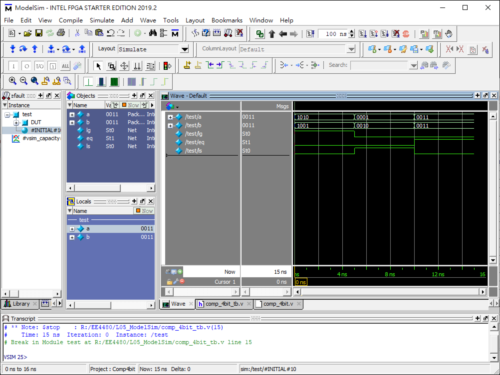Click the ModelSim 'M' toolbar icon
The width and height of the screenshot is (500, 375).
pos(175,33)
